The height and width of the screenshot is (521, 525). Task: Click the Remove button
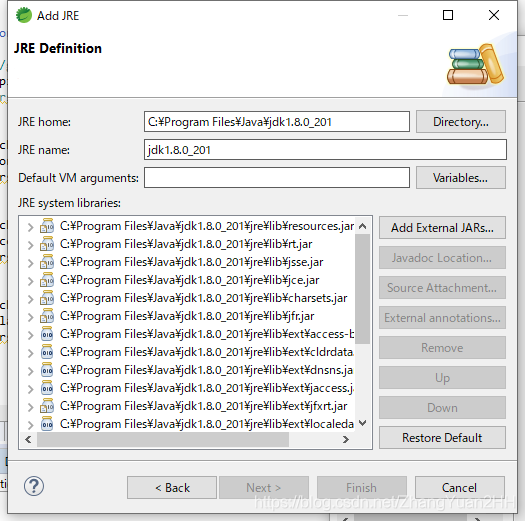pyautogui.click(x=442, y=348)
